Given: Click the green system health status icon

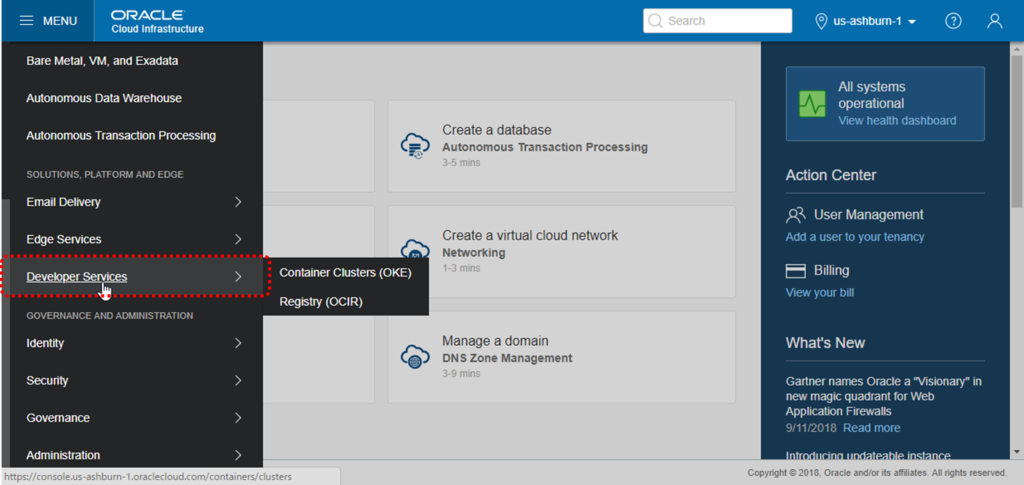Looking at the screenshot, I should point(812,104).
